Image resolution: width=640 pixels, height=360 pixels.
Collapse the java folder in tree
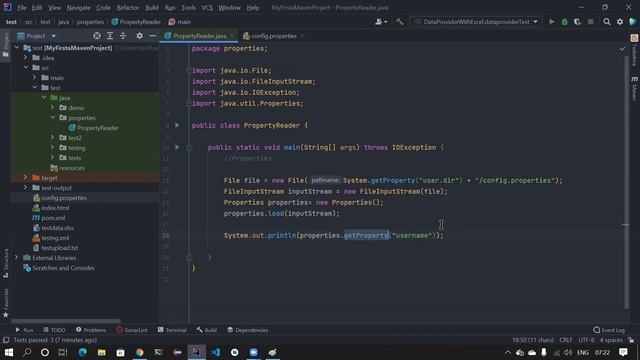pyautogui.click(x=44, y=98)
